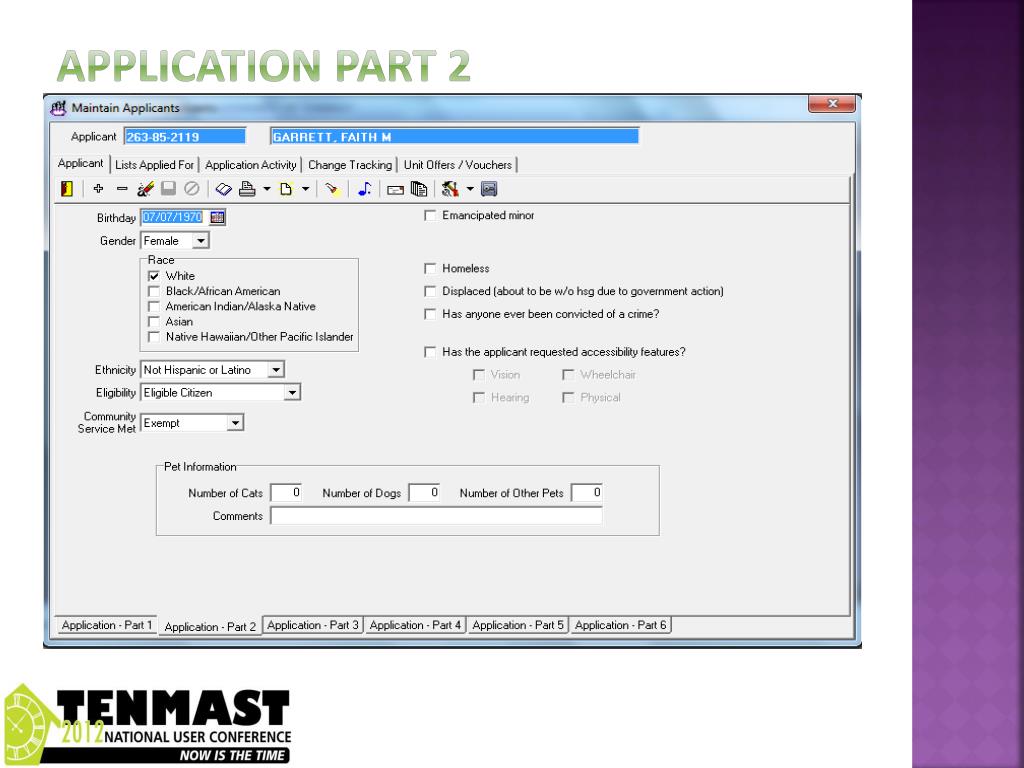This screenshot has height=768, width=1024.
Task: Click the plus (add record) toolbar icon
Action: point(98,189)
